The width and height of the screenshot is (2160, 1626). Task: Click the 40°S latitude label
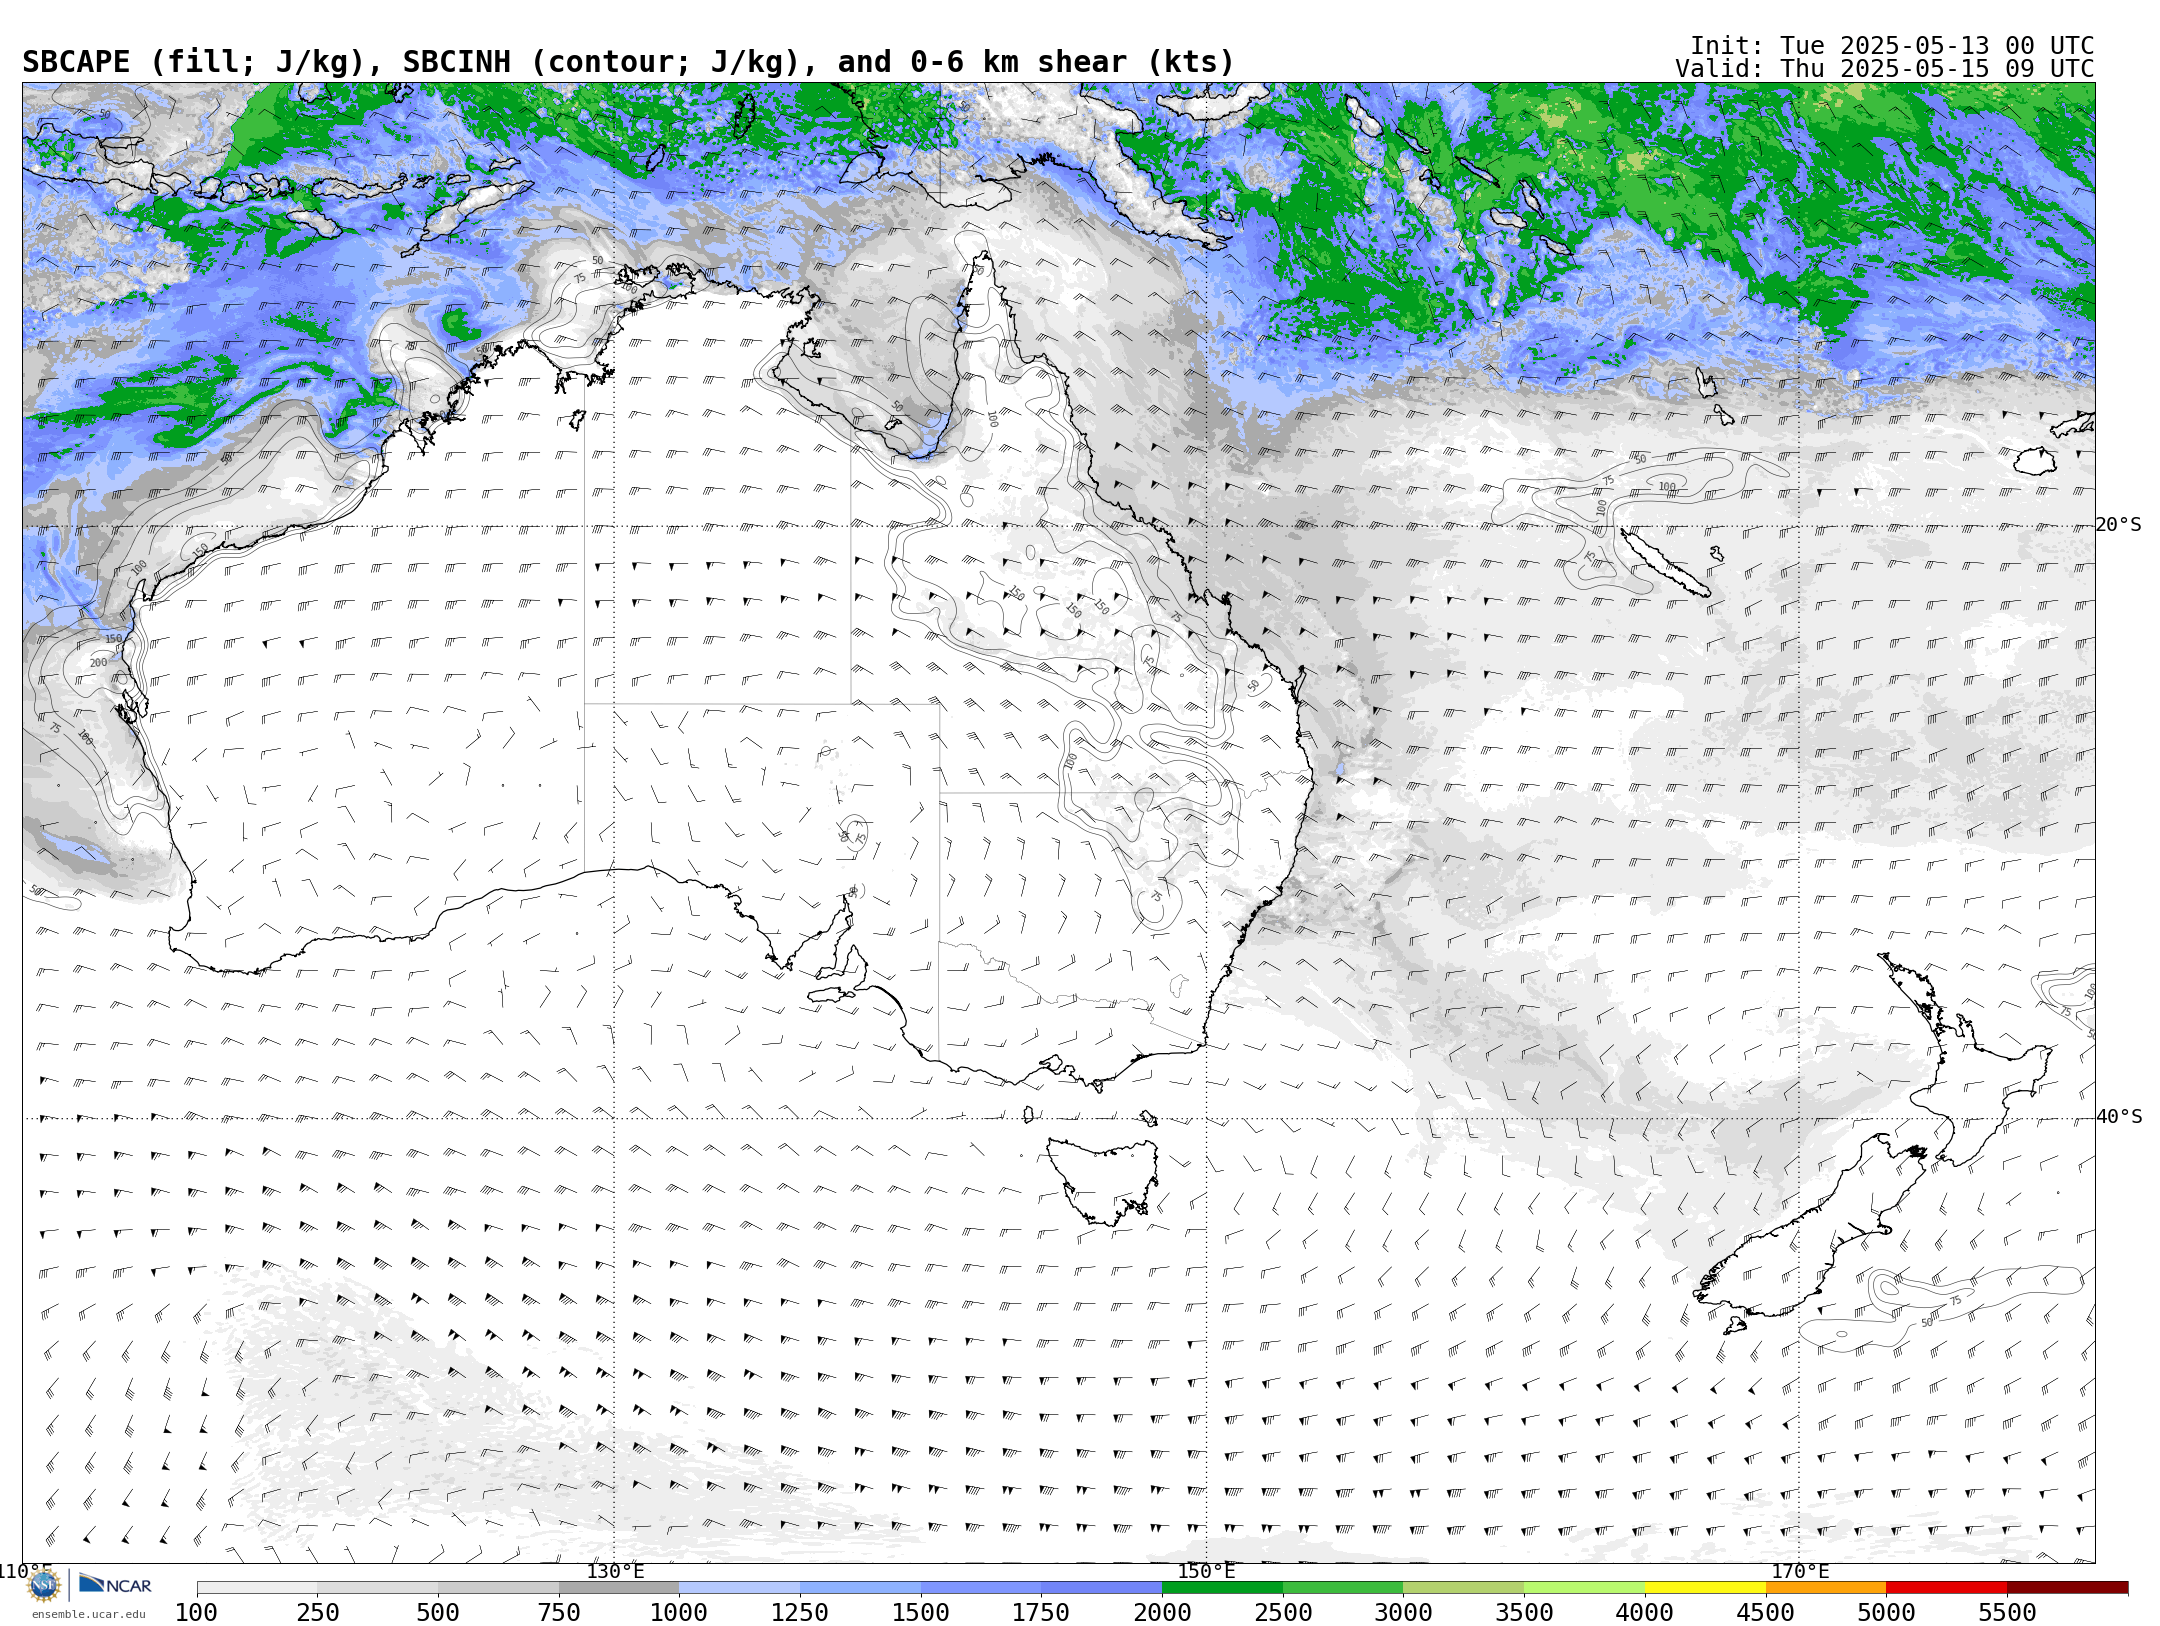(x=2118, y=1117)
